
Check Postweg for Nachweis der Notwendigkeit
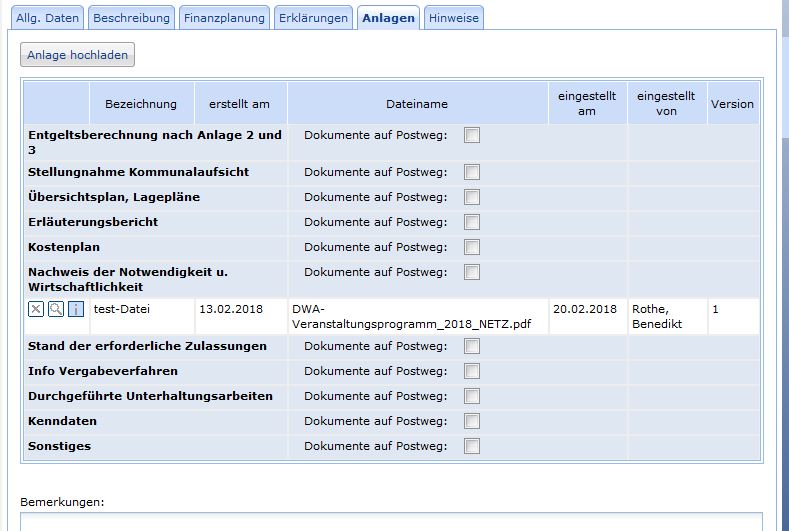click(472, 272)
